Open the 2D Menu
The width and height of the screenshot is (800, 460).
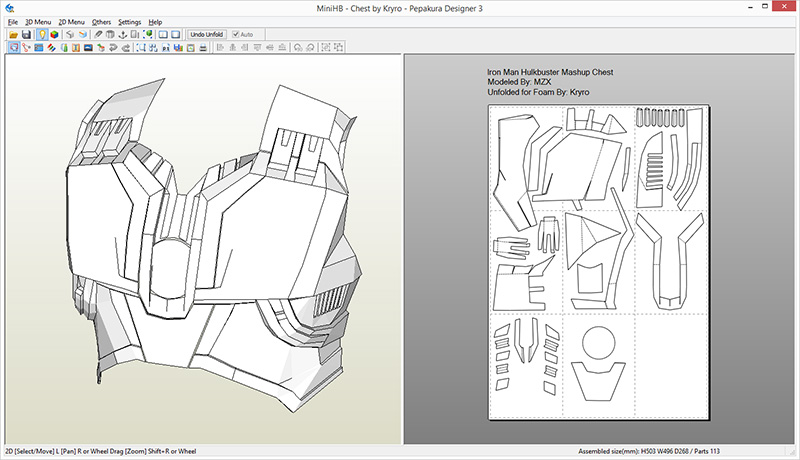point(71,22)
